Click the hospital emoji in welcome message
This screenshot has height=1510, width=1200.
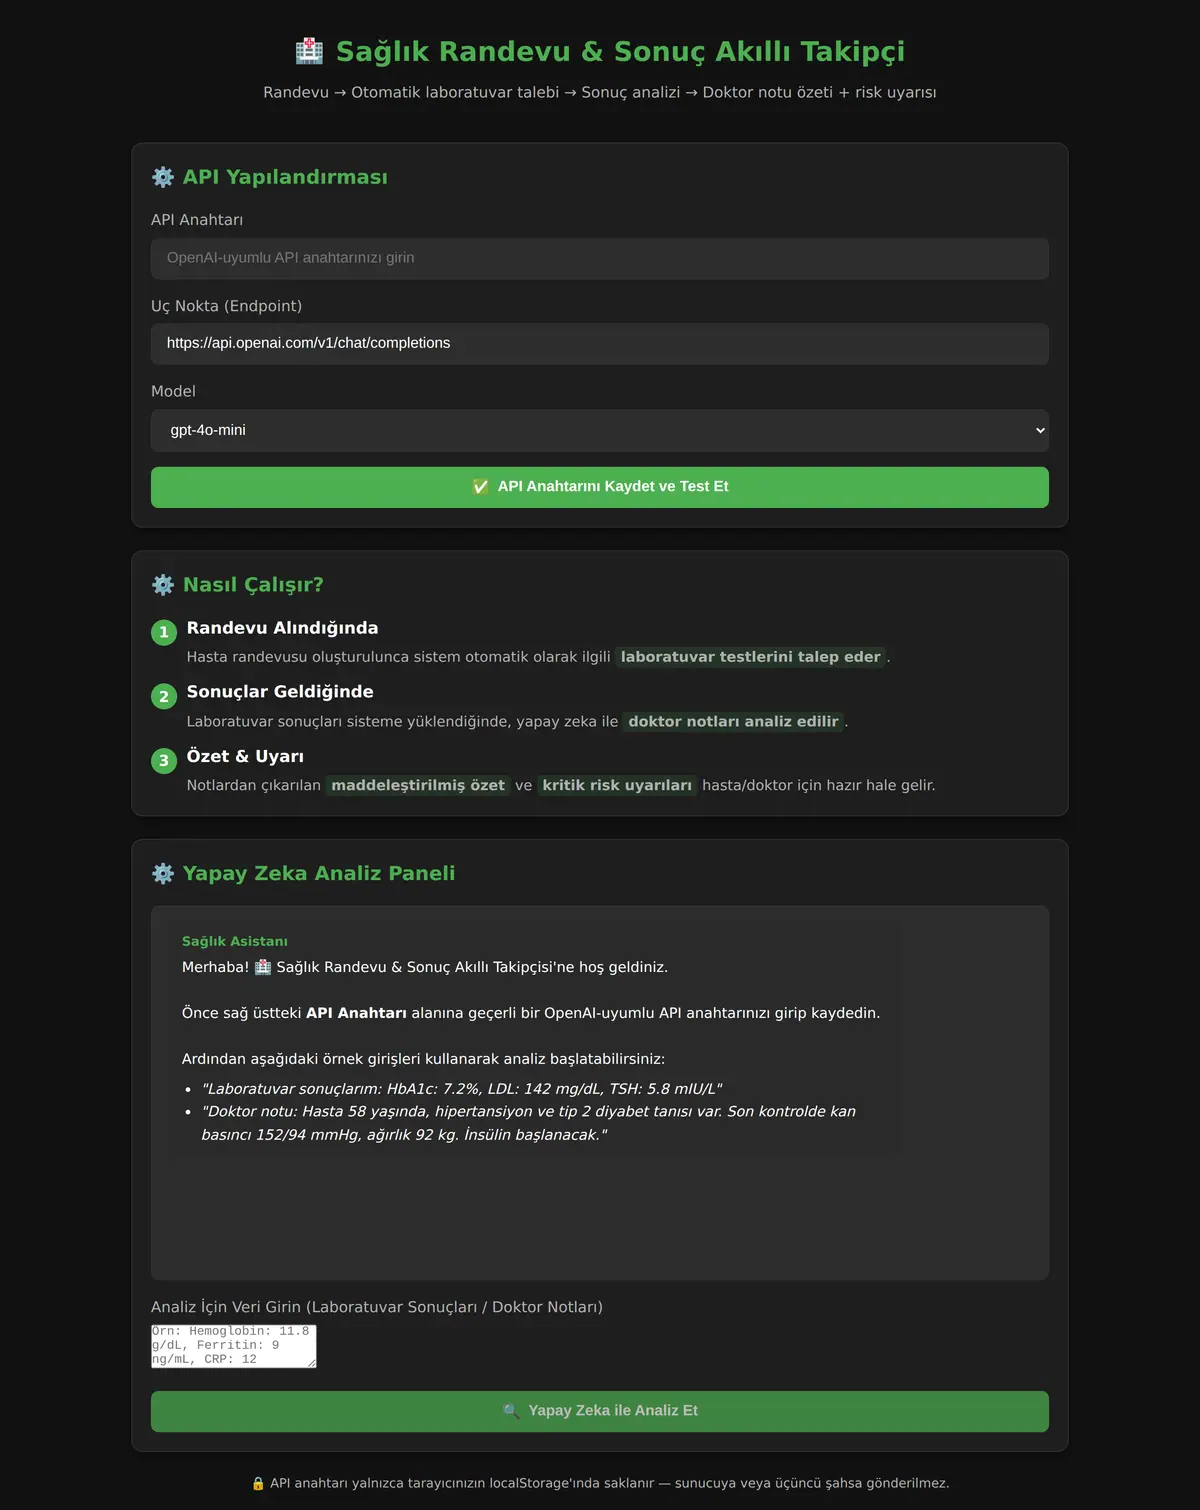click(x=263, y=967)
